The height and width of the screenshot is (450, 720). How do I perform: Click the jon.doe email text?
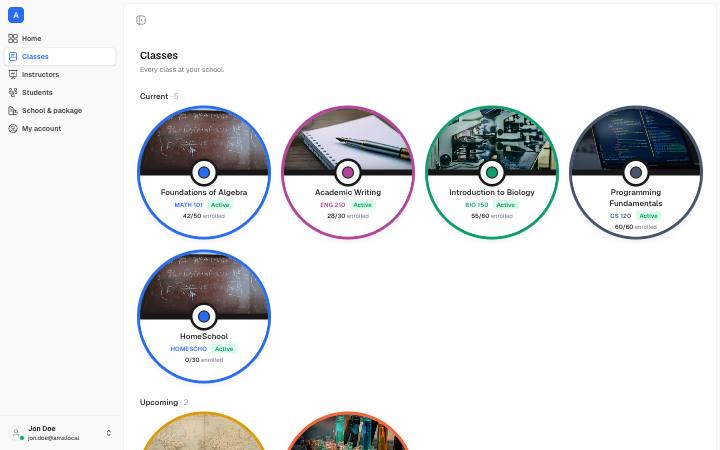pos(53,438)
